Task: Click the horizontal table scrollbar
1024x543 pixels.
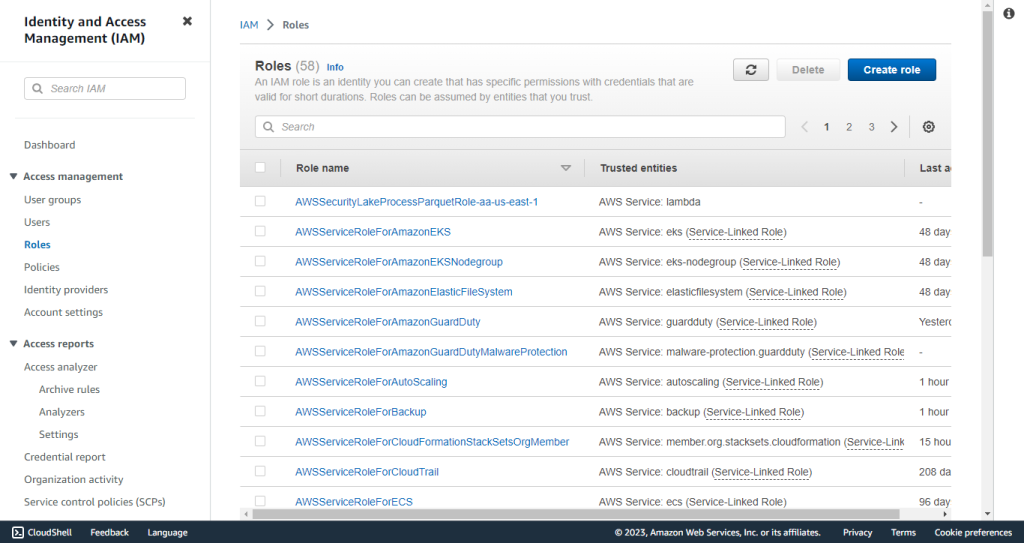Action: point(576,514)
